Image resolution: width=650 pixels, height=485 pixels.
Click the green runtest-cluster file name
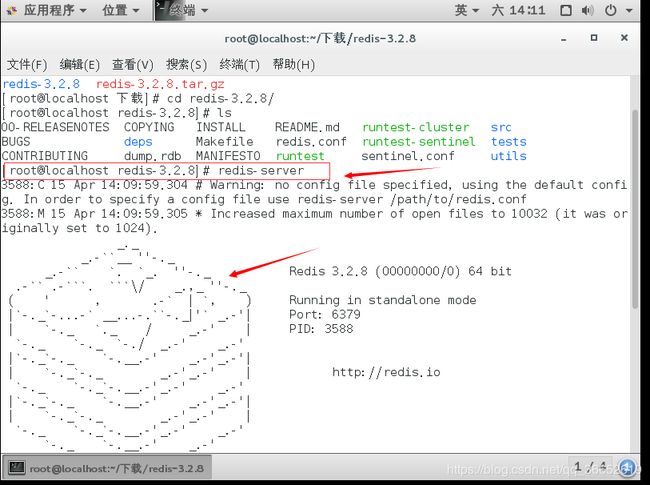[416, 127]
